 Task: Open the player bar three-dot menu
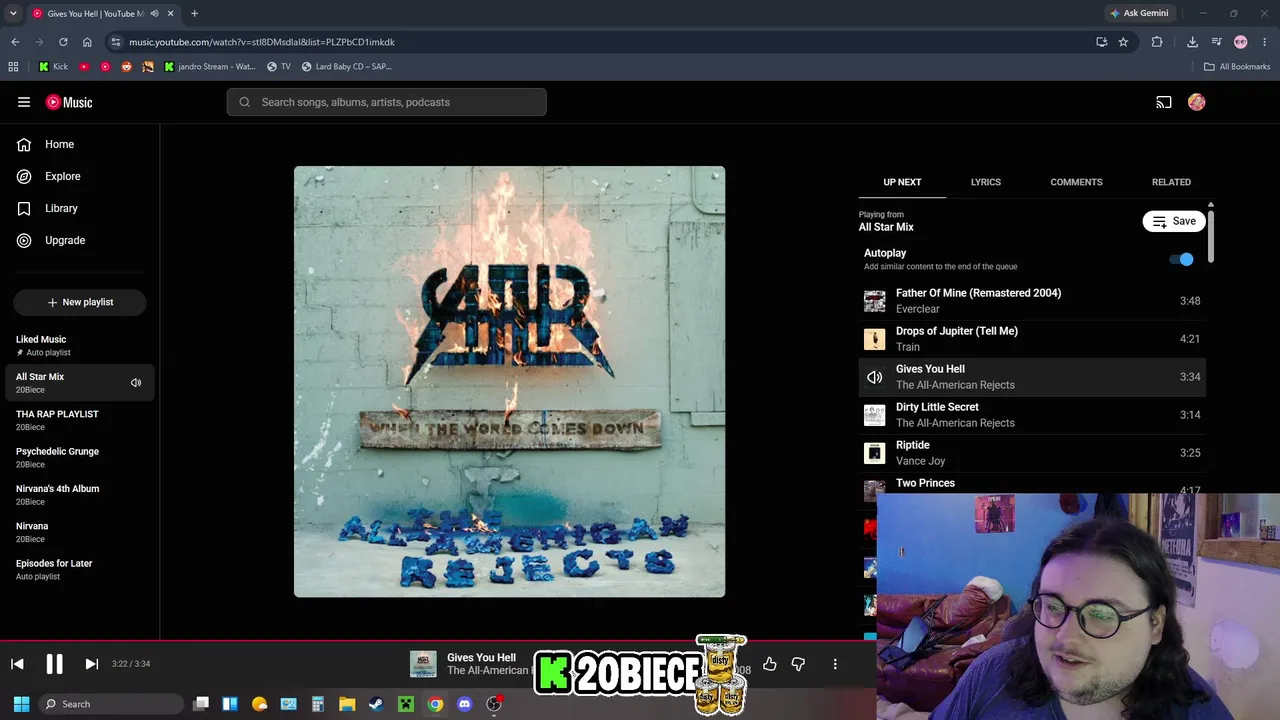835,664
